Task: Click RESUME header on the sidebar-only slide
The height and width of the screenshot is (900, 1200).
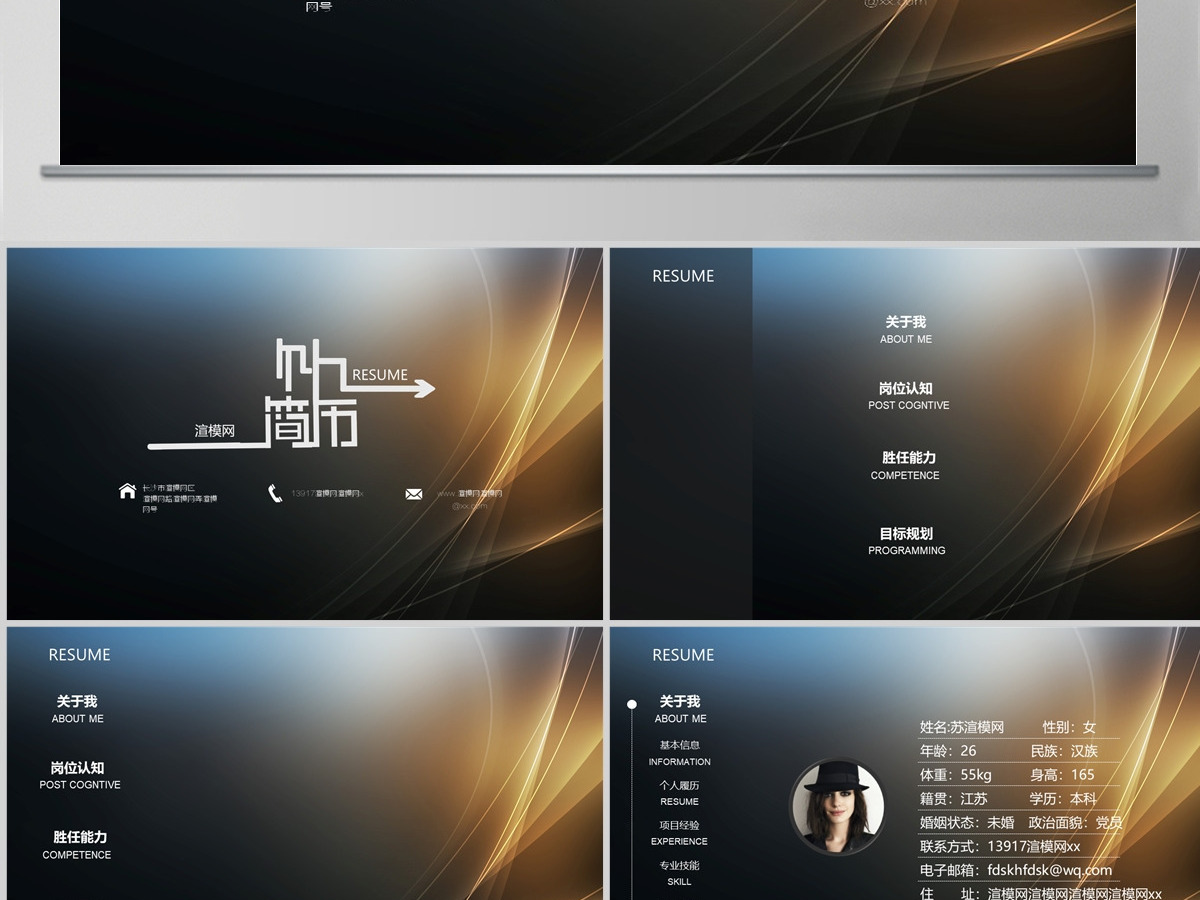Action: click(79, 655)
